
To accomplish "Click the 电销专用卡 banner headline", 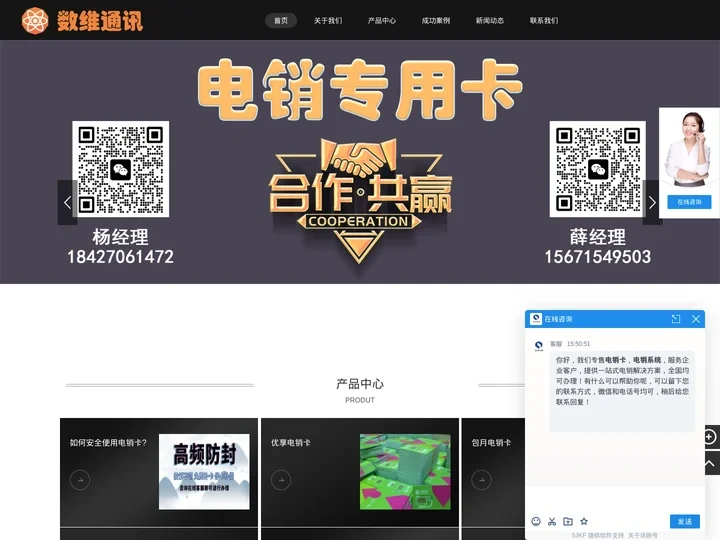I will coord(360,90).
